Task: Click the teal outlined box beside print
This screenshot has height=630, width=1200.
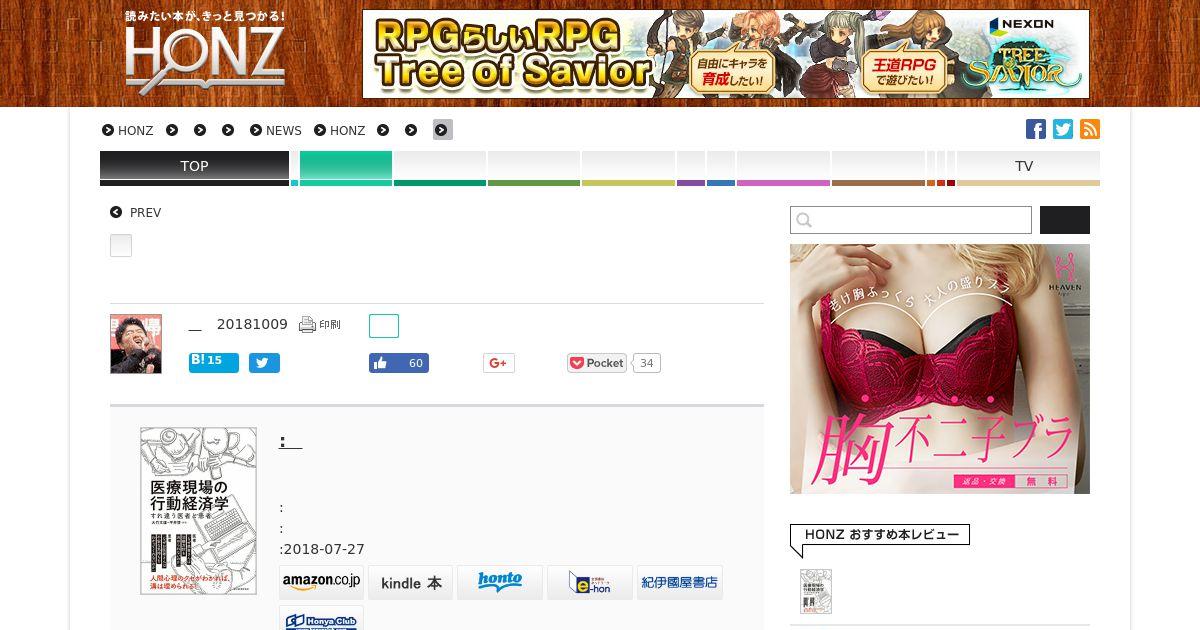Action: pyautogui.click(x=384, y=326)
